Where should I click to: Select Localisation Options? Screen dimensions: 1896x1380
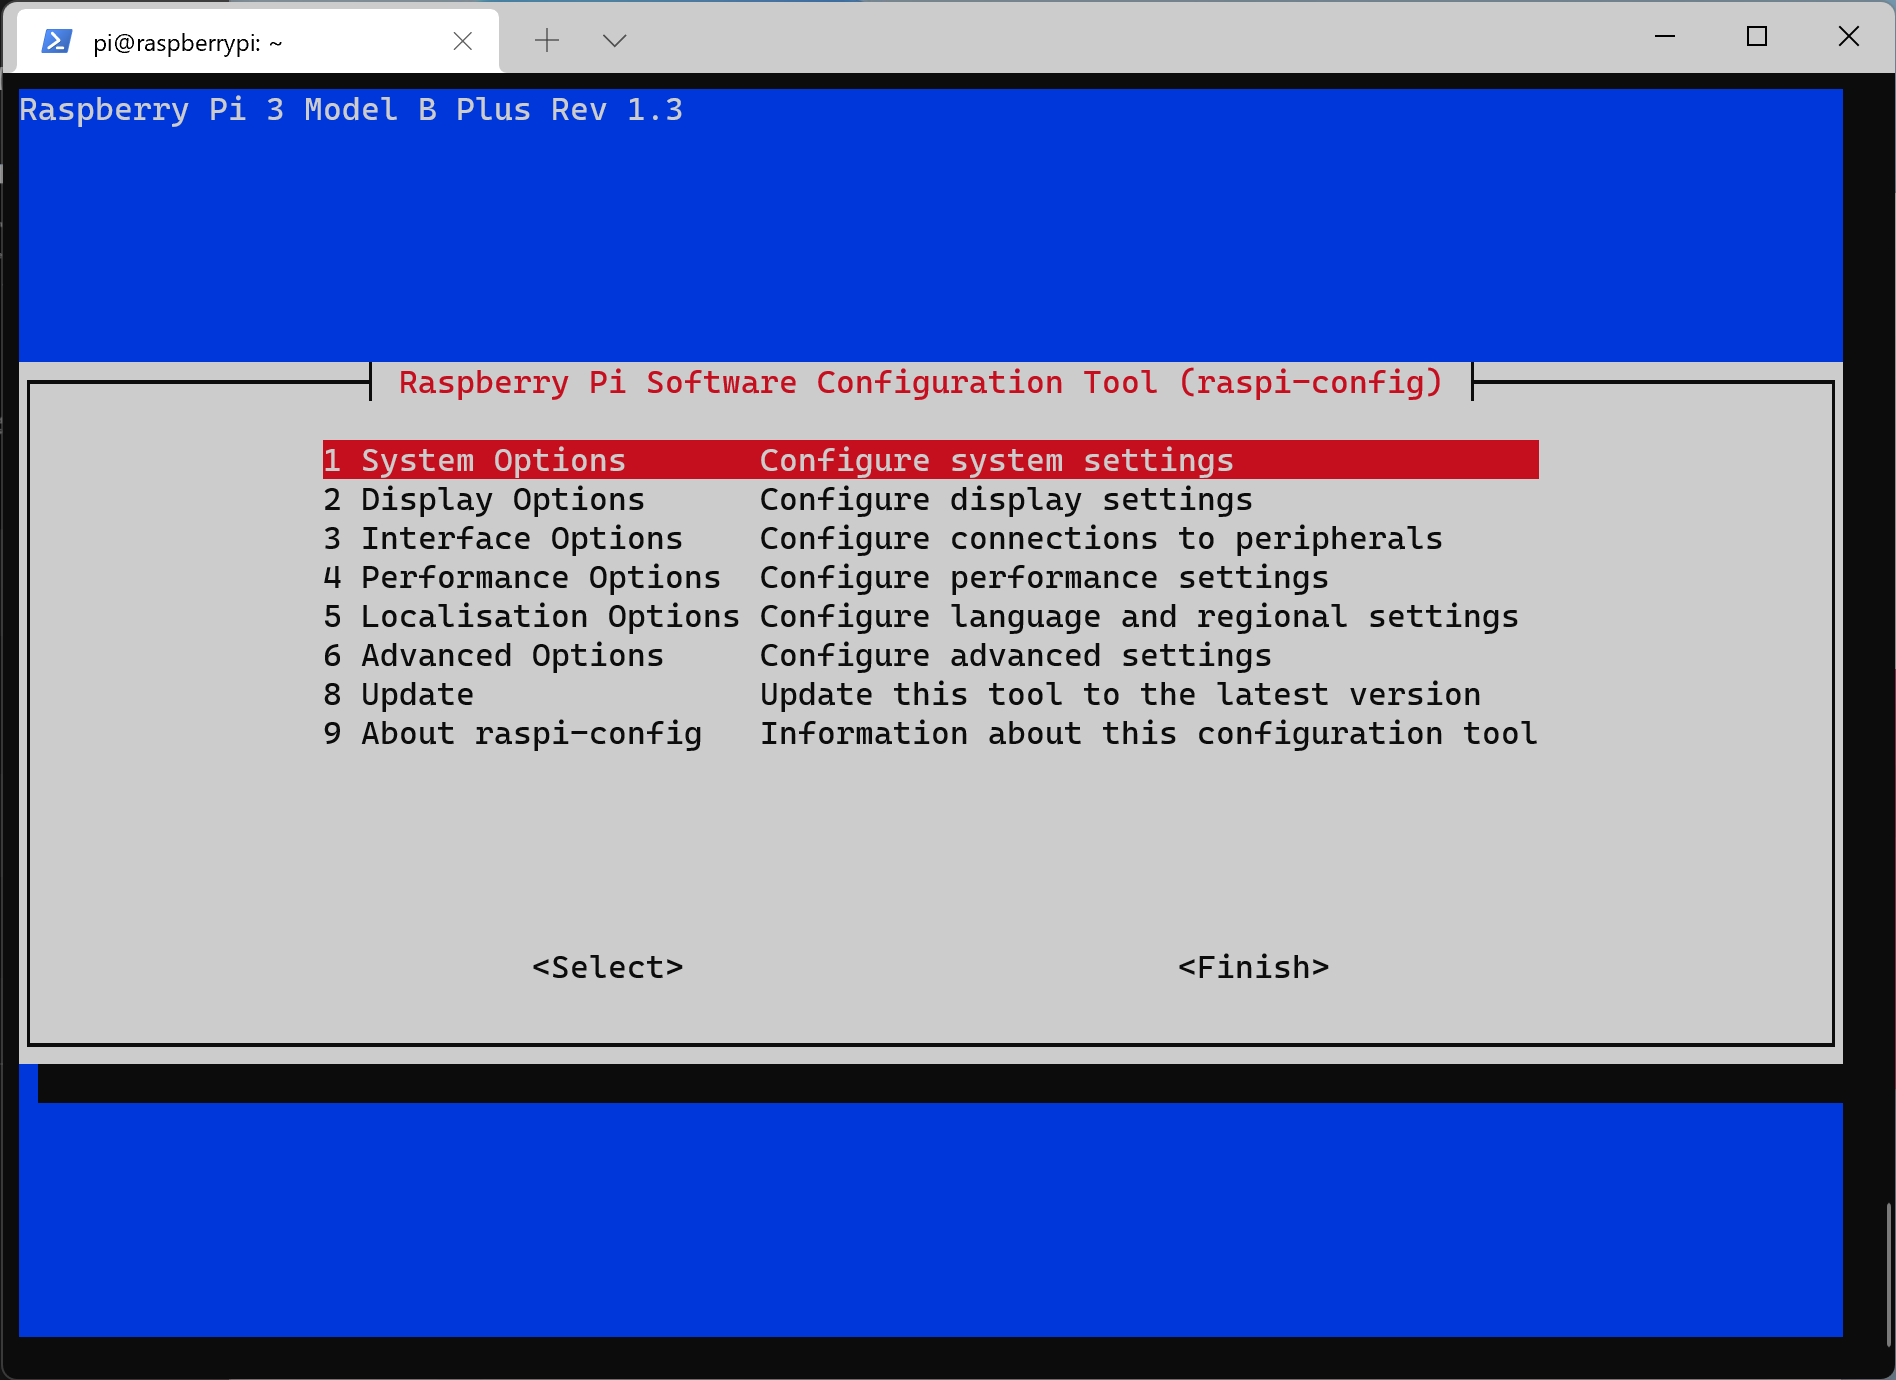pos(550,616)
